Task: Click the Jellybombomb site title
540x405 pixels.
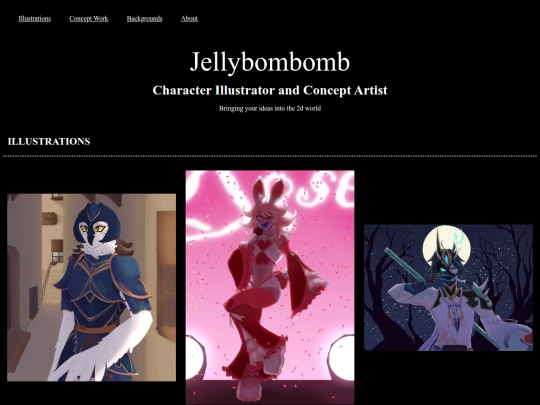Action: [270, 62]
